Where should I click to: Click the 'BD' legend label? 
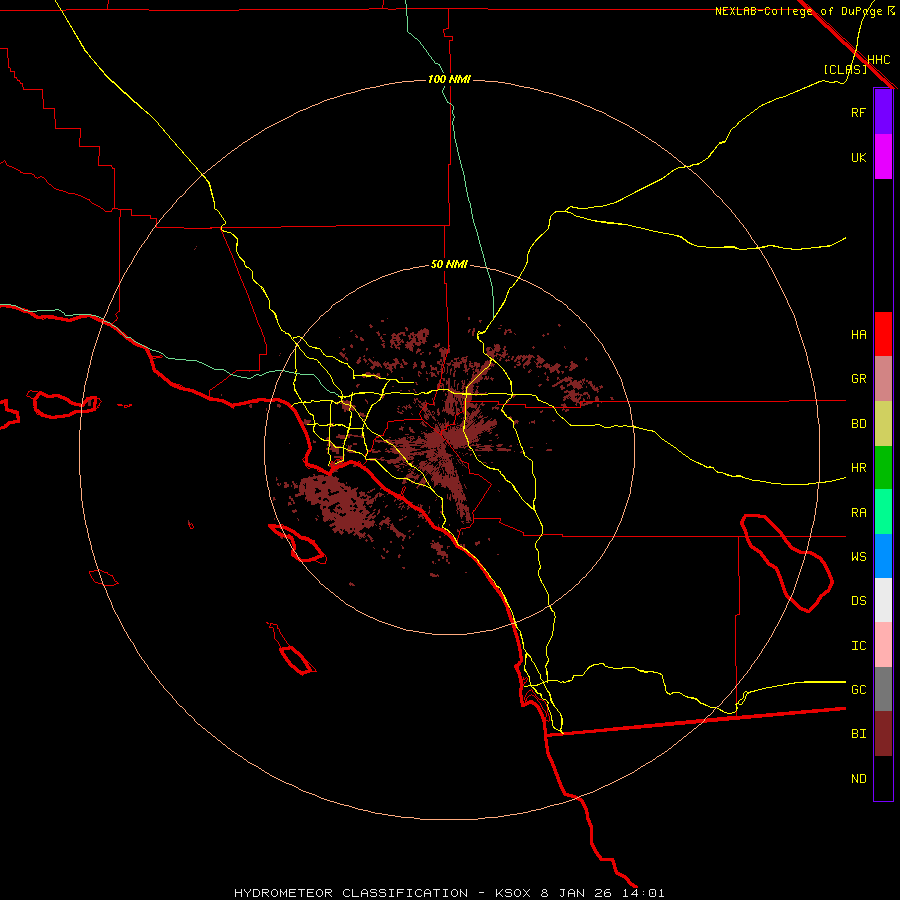pyautogui.click(x=858, y=424)
